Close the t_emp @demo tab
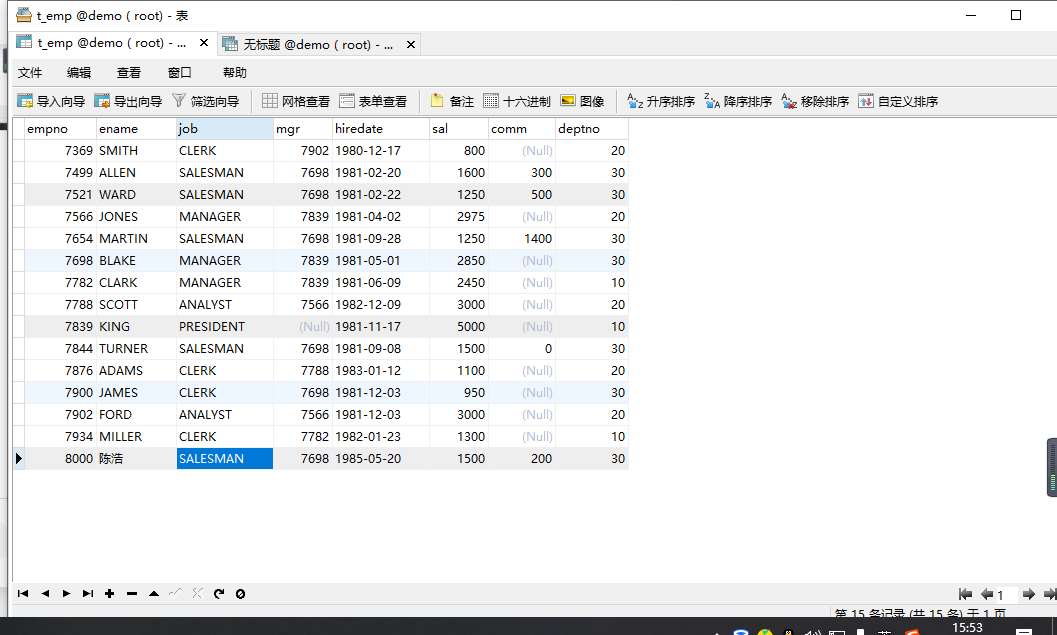This screenshot has height=635, width=1057. click(204, 43)
